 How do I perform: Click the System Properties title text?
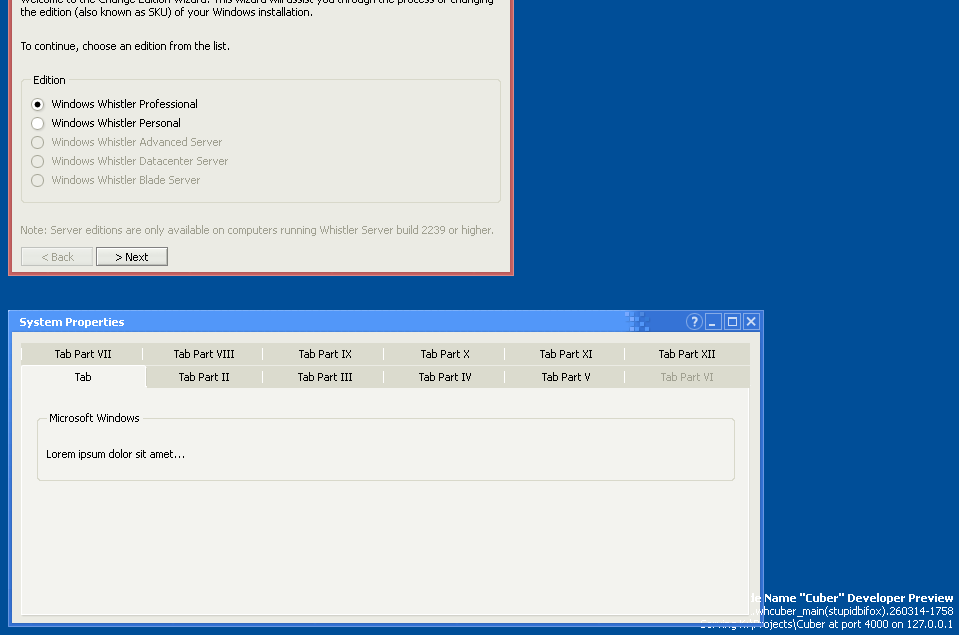coord(72,322)
